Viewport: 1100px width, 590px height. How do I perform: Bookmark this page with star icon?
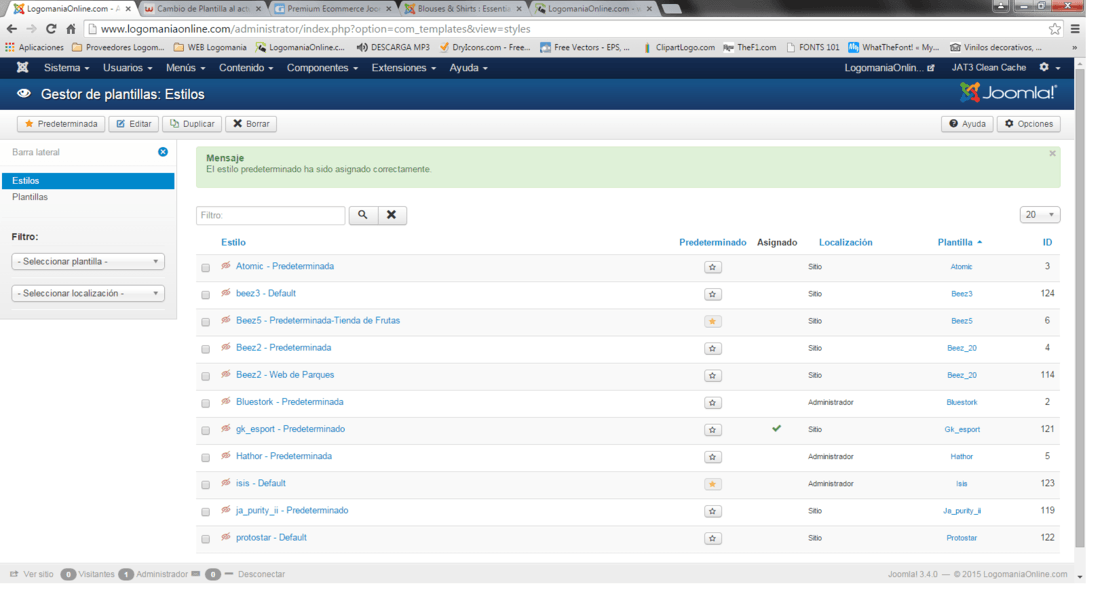coord(1054,29)
